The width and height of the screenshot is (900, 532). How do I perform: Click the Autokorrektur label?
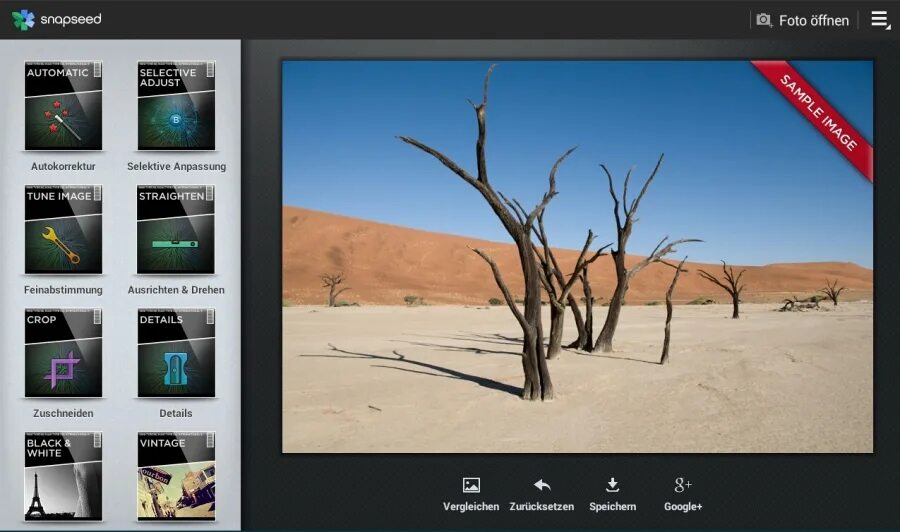(63, 166)
